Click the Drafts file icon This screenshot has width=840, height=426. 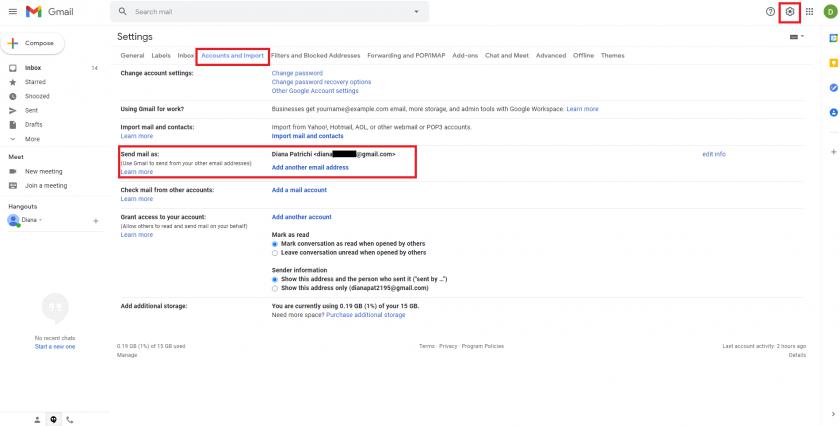[13, 125]
